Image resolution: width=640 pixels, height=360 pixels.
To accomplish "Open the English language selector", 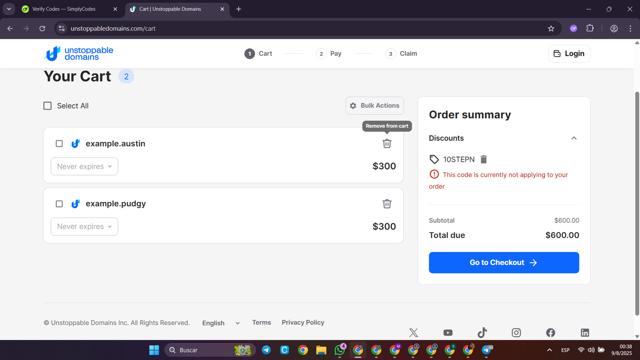I will 221,323.
